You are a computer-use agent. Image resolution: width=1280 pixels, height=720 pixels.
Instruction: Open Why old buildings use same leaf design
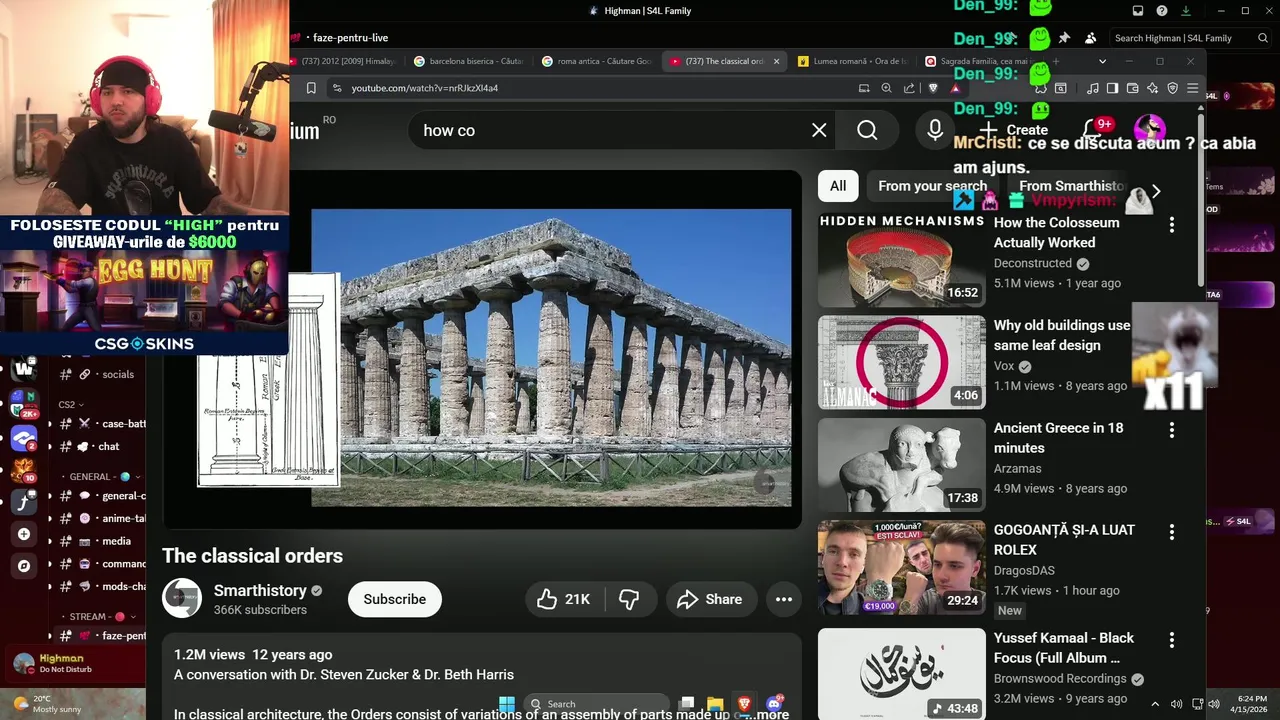(x=1062, y=335)
